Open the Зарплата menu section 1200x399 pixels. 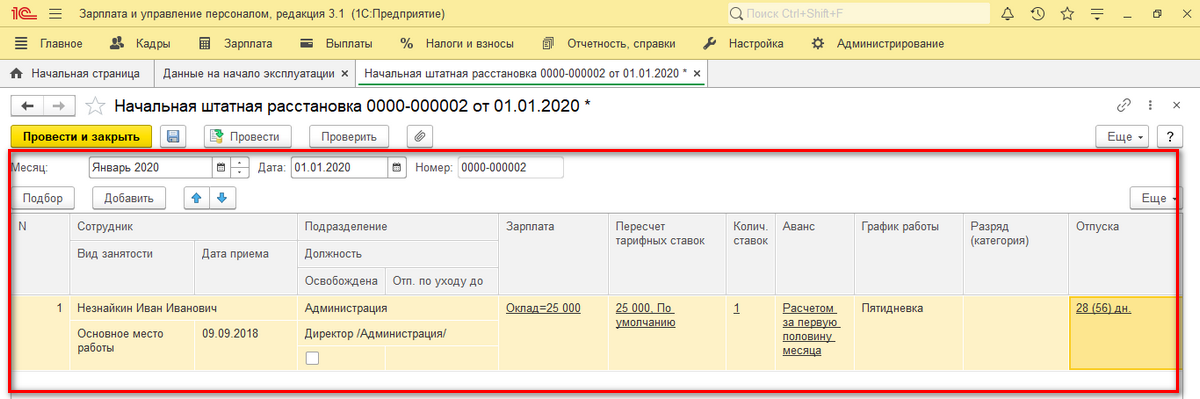[x=234, y=44]
